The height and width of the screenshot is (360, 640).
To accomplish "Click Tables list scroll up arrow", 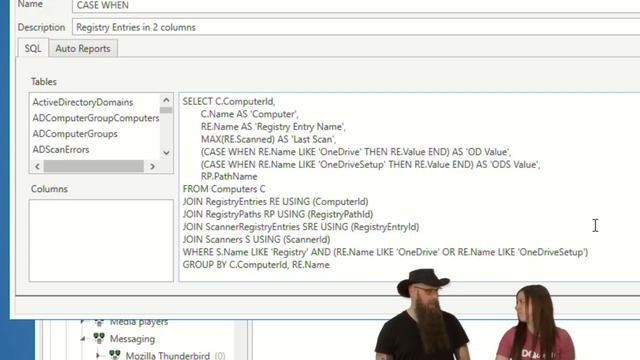I will (x=166, y=100).
